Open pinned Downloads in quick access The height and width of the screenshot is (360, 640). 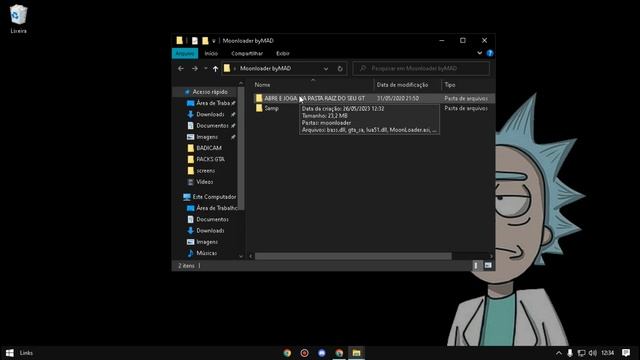(211, 115)
